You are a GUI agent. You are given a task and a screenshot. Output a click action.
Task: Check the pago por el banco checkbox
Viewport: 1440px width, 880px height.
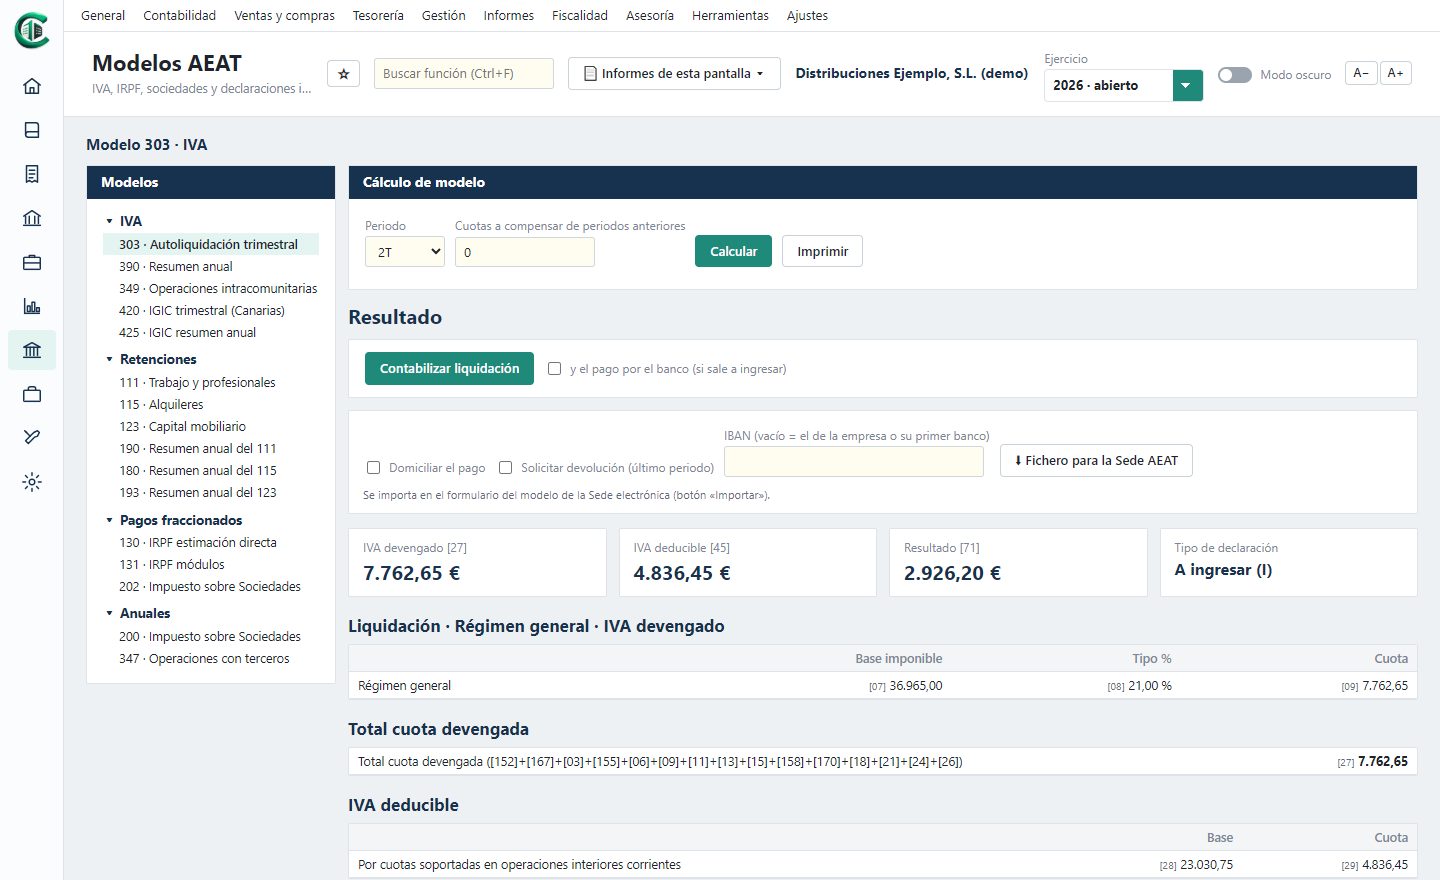[x=555, y=369]
